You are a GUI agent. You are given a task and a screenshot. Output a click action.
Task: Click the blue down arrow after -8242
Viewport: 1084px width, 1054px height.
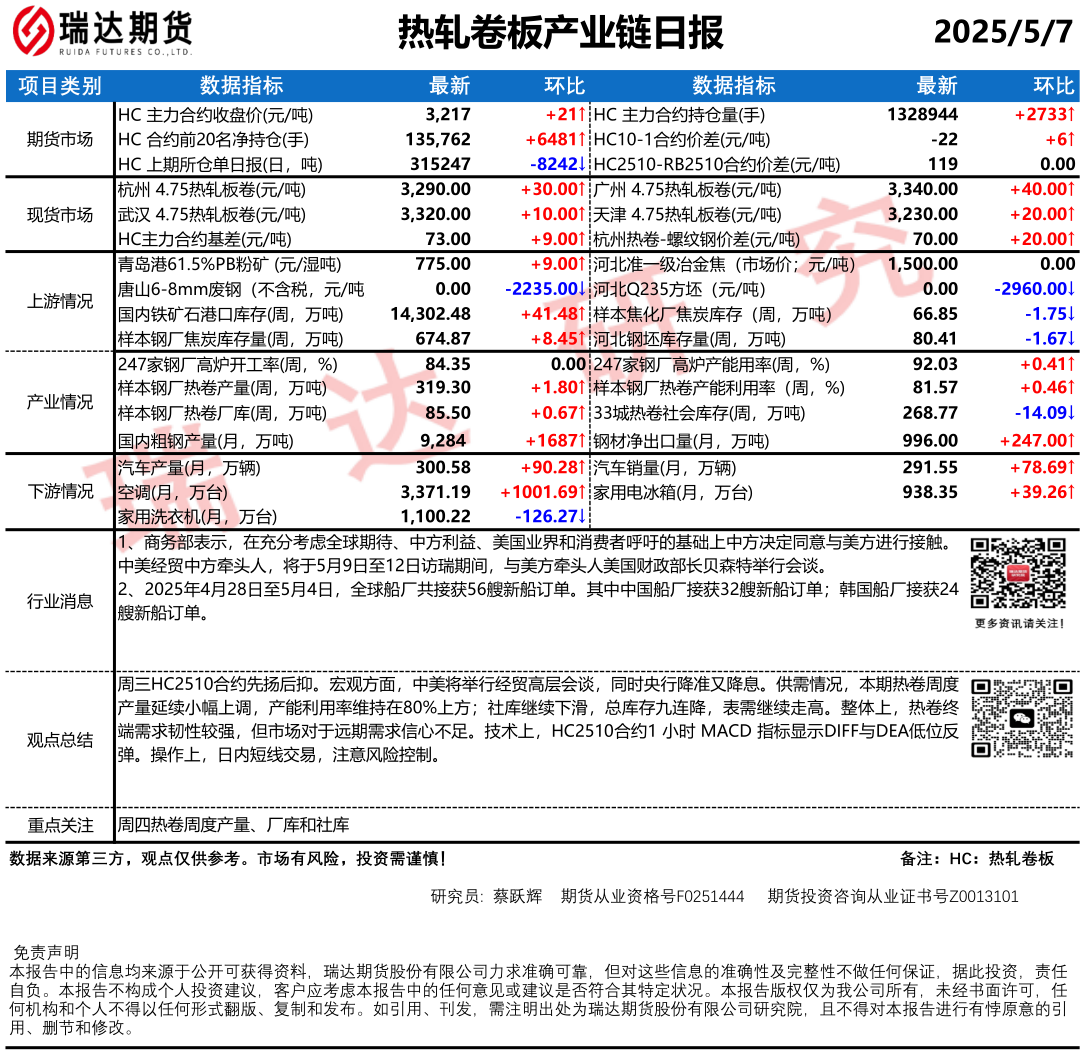coord(587,163)
